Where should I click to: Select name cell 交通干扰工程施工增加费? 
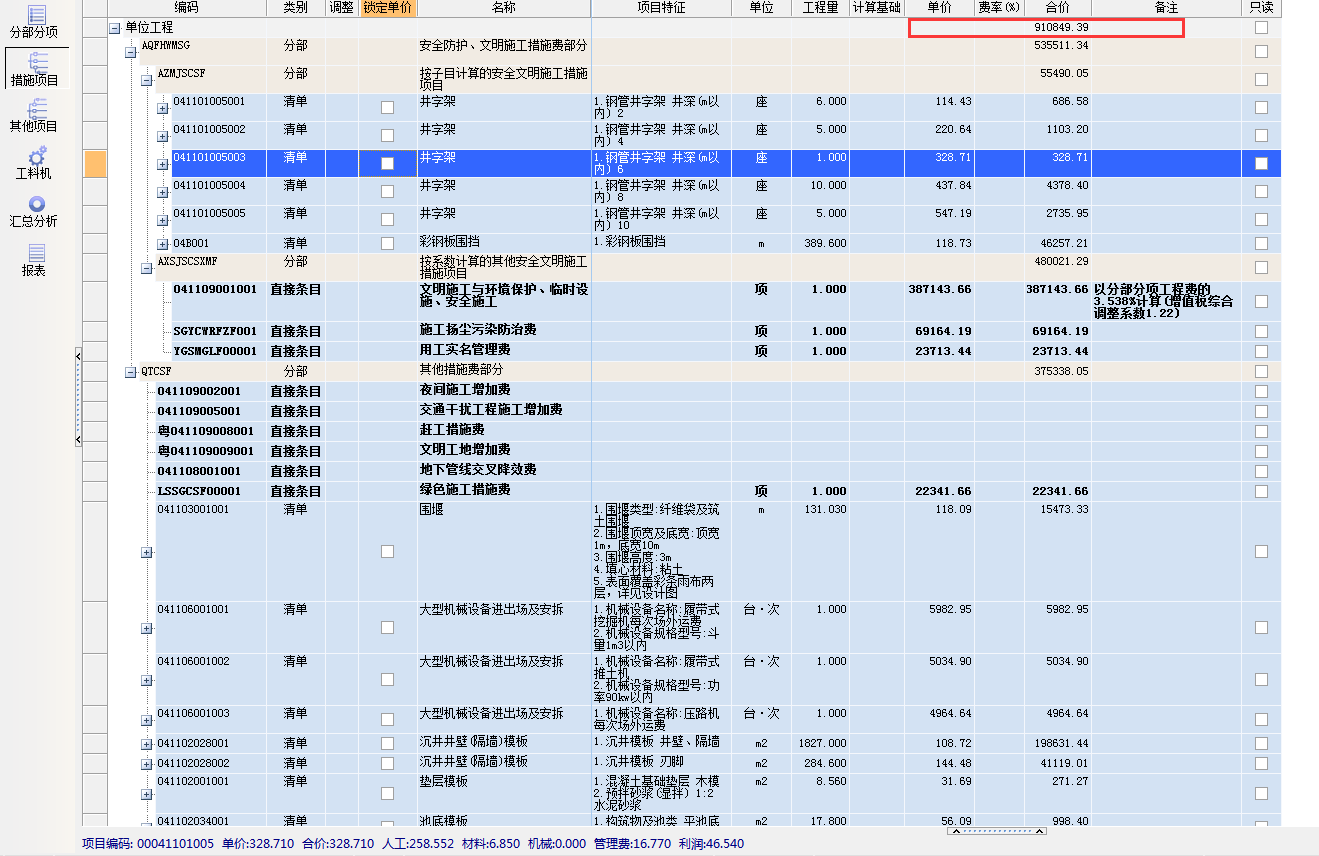pos(491,410)
